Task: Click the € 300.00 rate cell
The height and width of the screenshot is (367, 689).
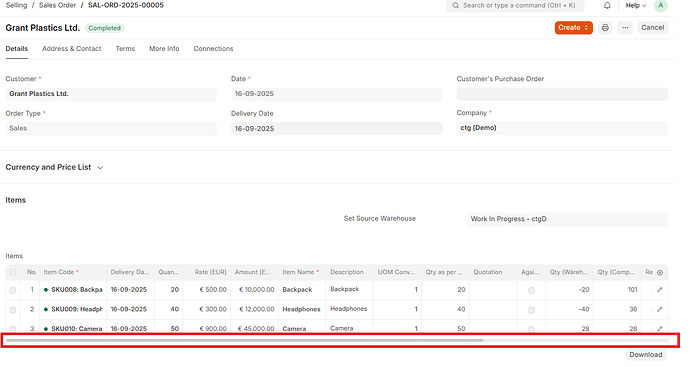Action: [x=207, y=309]
